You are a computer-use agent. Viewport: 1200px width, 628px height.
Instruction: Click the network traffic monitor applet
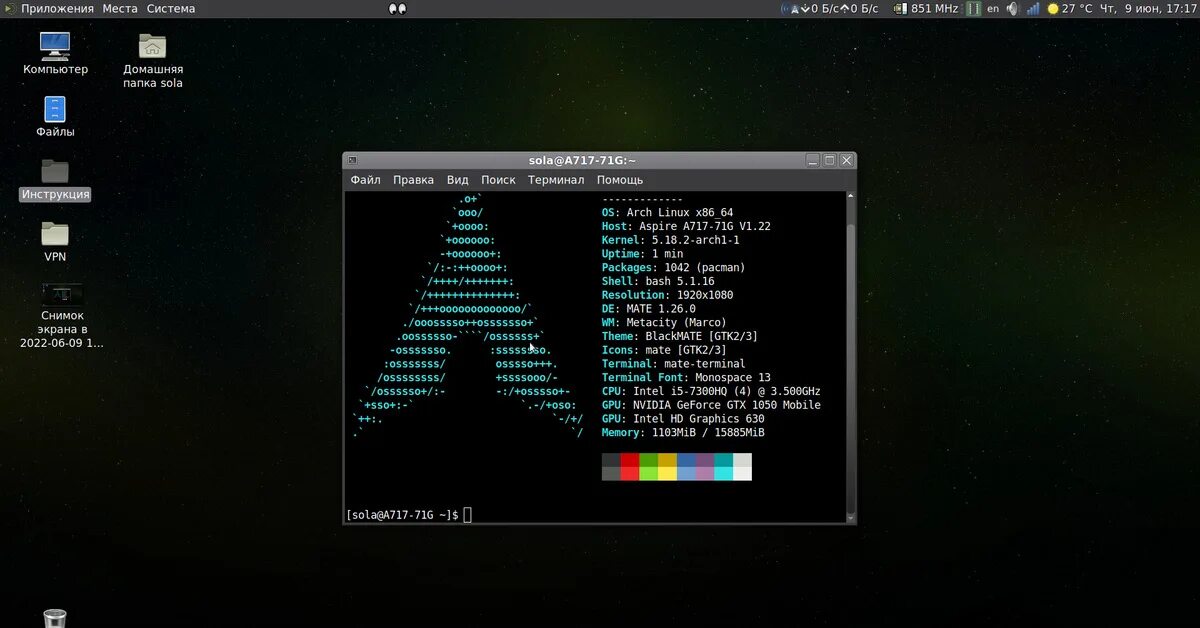830,8
